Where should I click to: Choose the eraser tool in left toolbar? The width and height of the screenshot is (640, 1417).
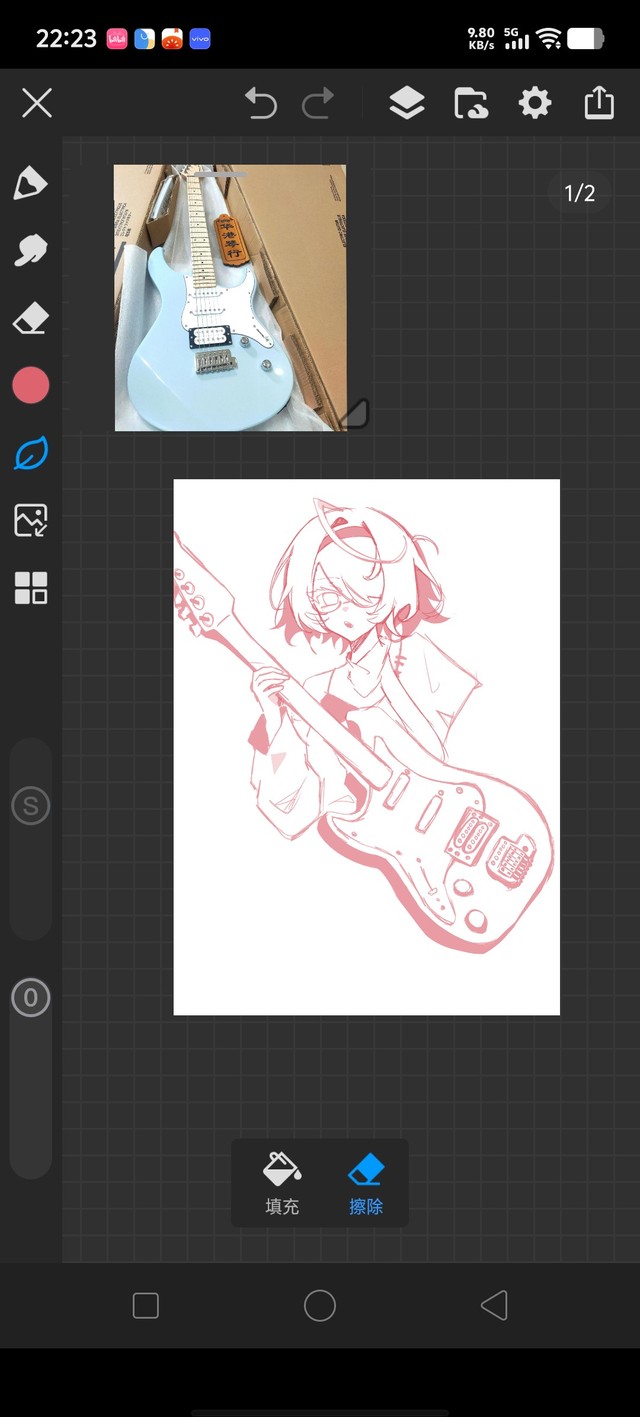click(30, 319)
